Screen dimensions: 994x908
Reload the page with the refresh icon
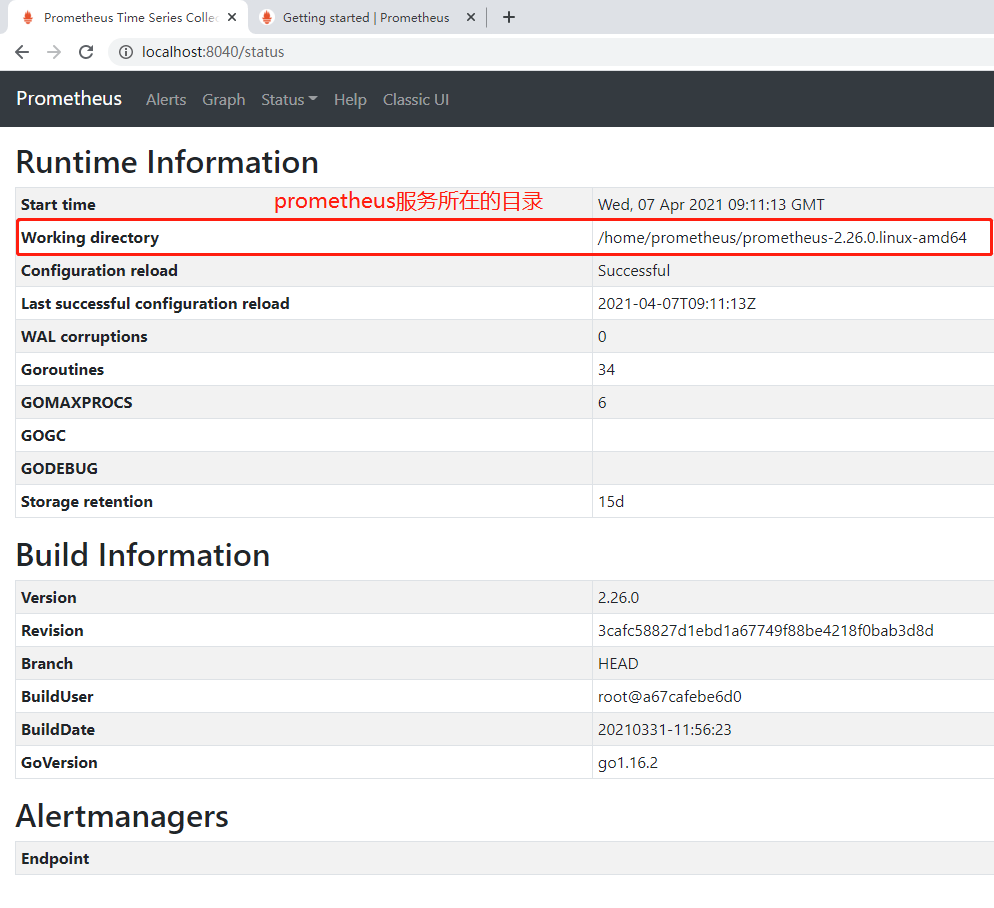pyautogui.click(x=86, y=52)
